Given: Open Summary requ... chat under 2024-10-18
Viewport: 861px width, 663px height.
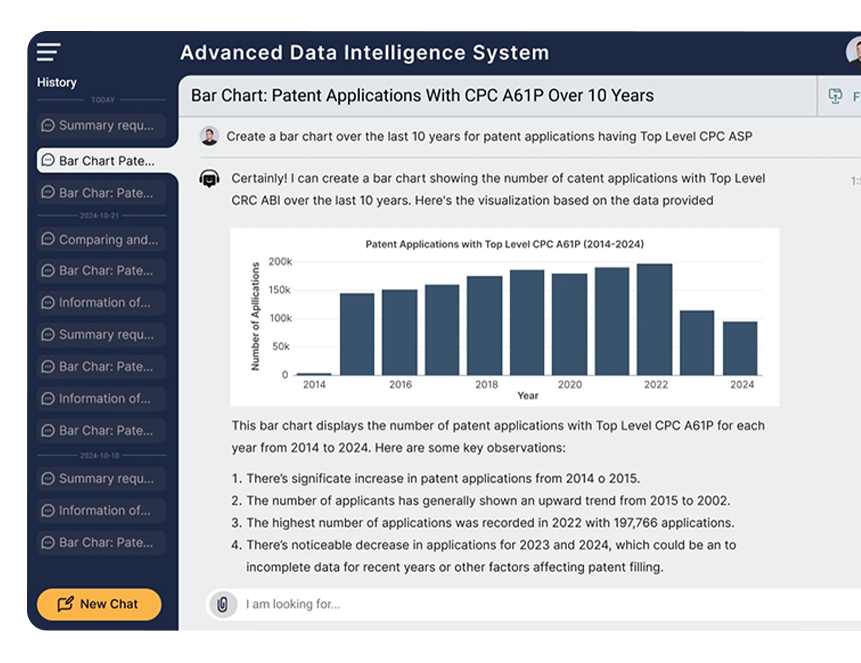Looking at the screenshot, I should [102, 478].
